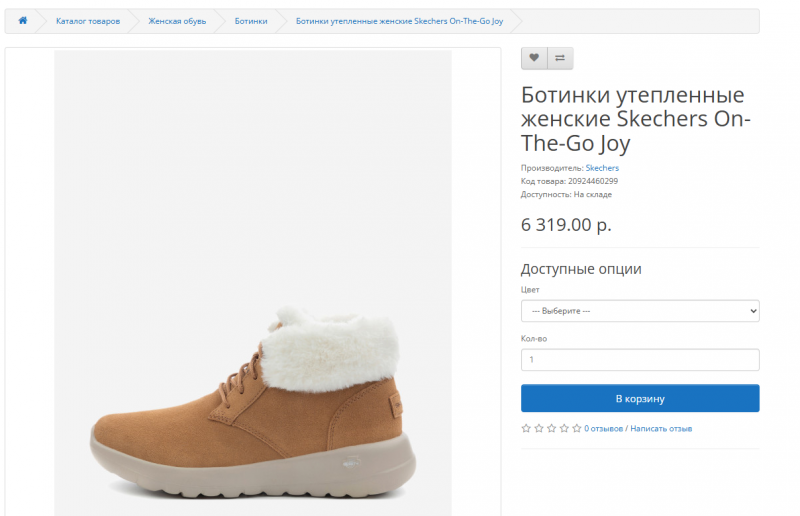
Task: Click the first rating star
Action: [526, 428]
